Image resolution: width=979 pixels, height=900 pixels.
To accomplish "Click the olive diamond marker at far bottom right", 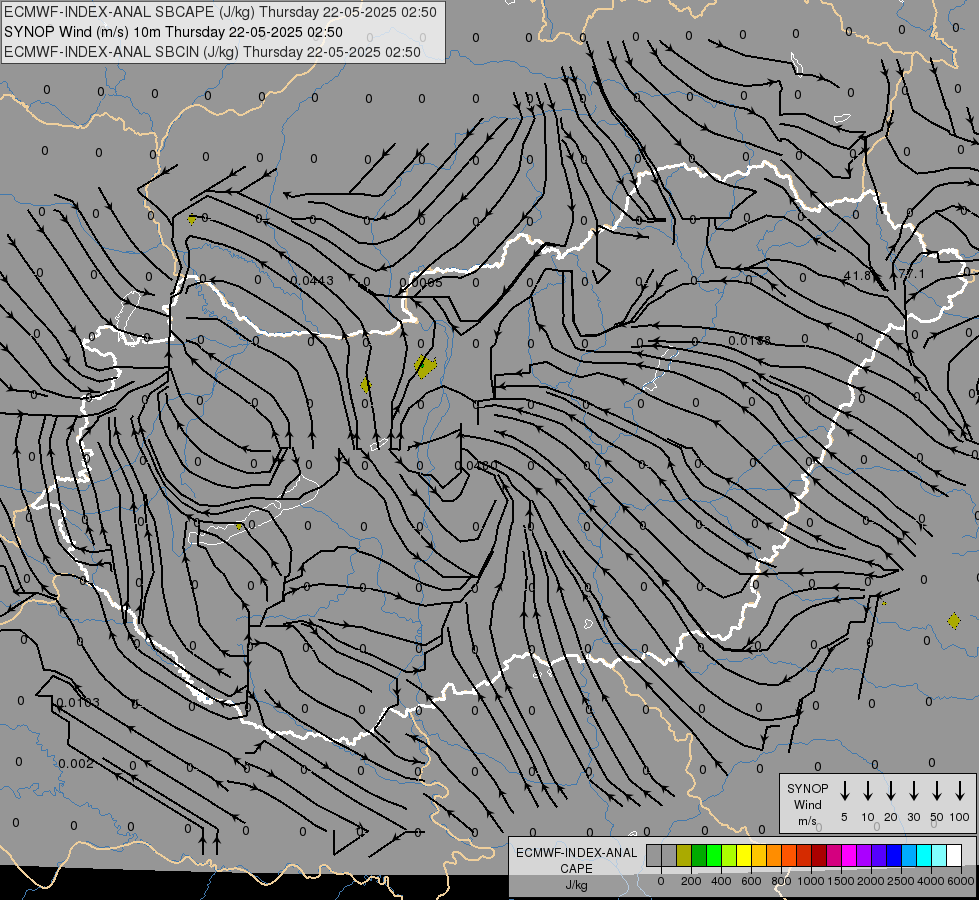I will (x=953, y=621).
